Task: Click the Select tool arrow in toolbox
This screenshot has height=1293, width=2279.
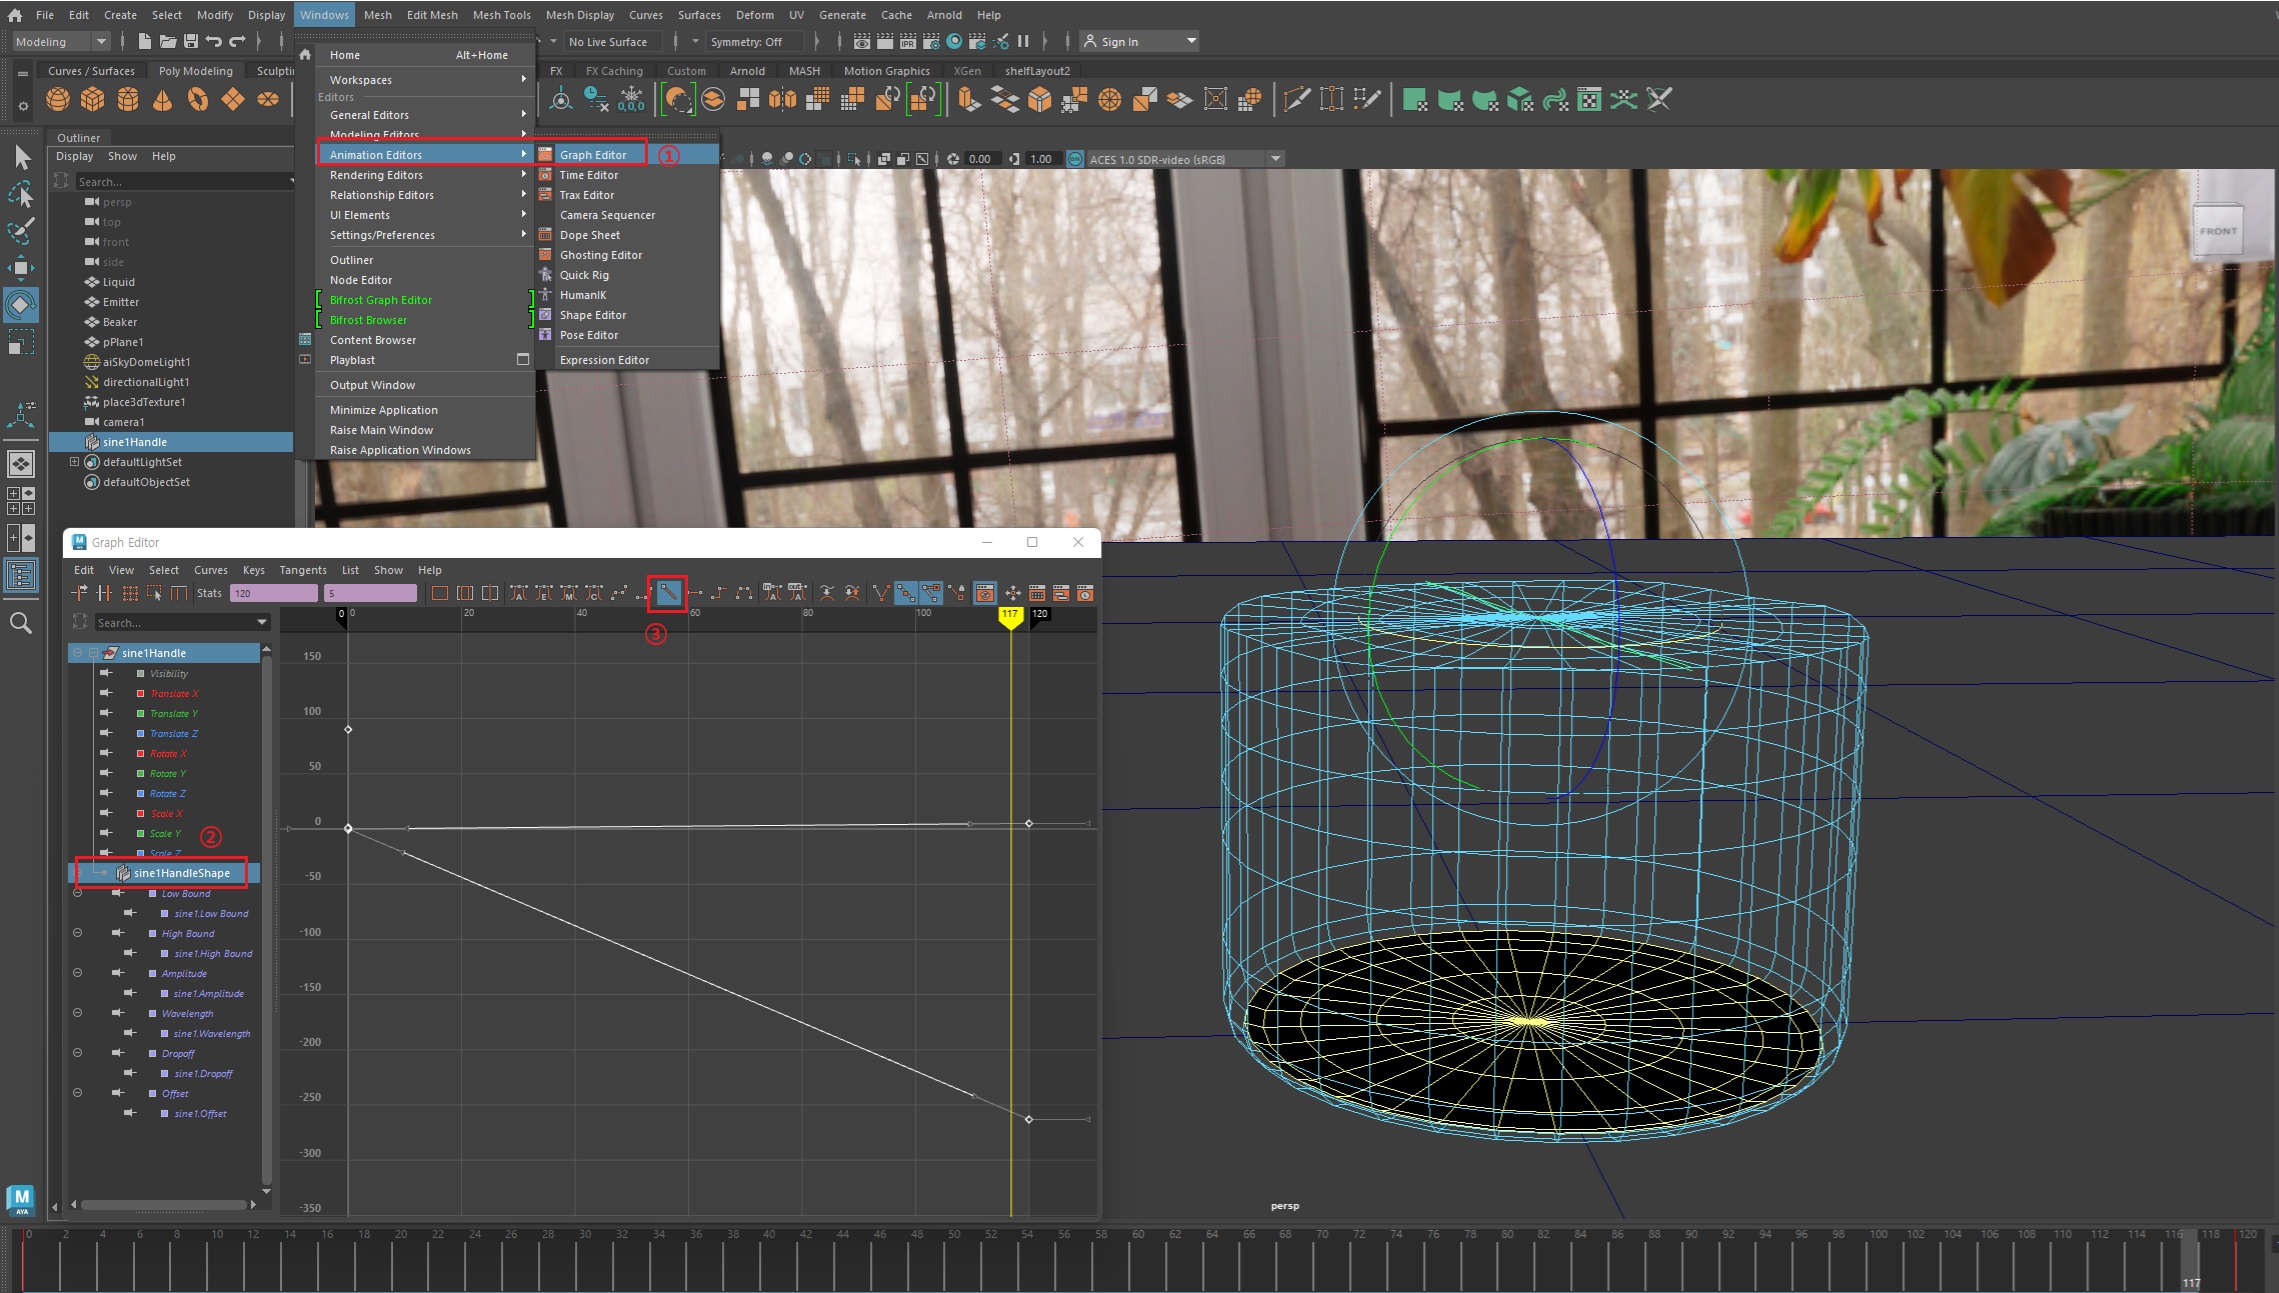Action: coord(22,157)
